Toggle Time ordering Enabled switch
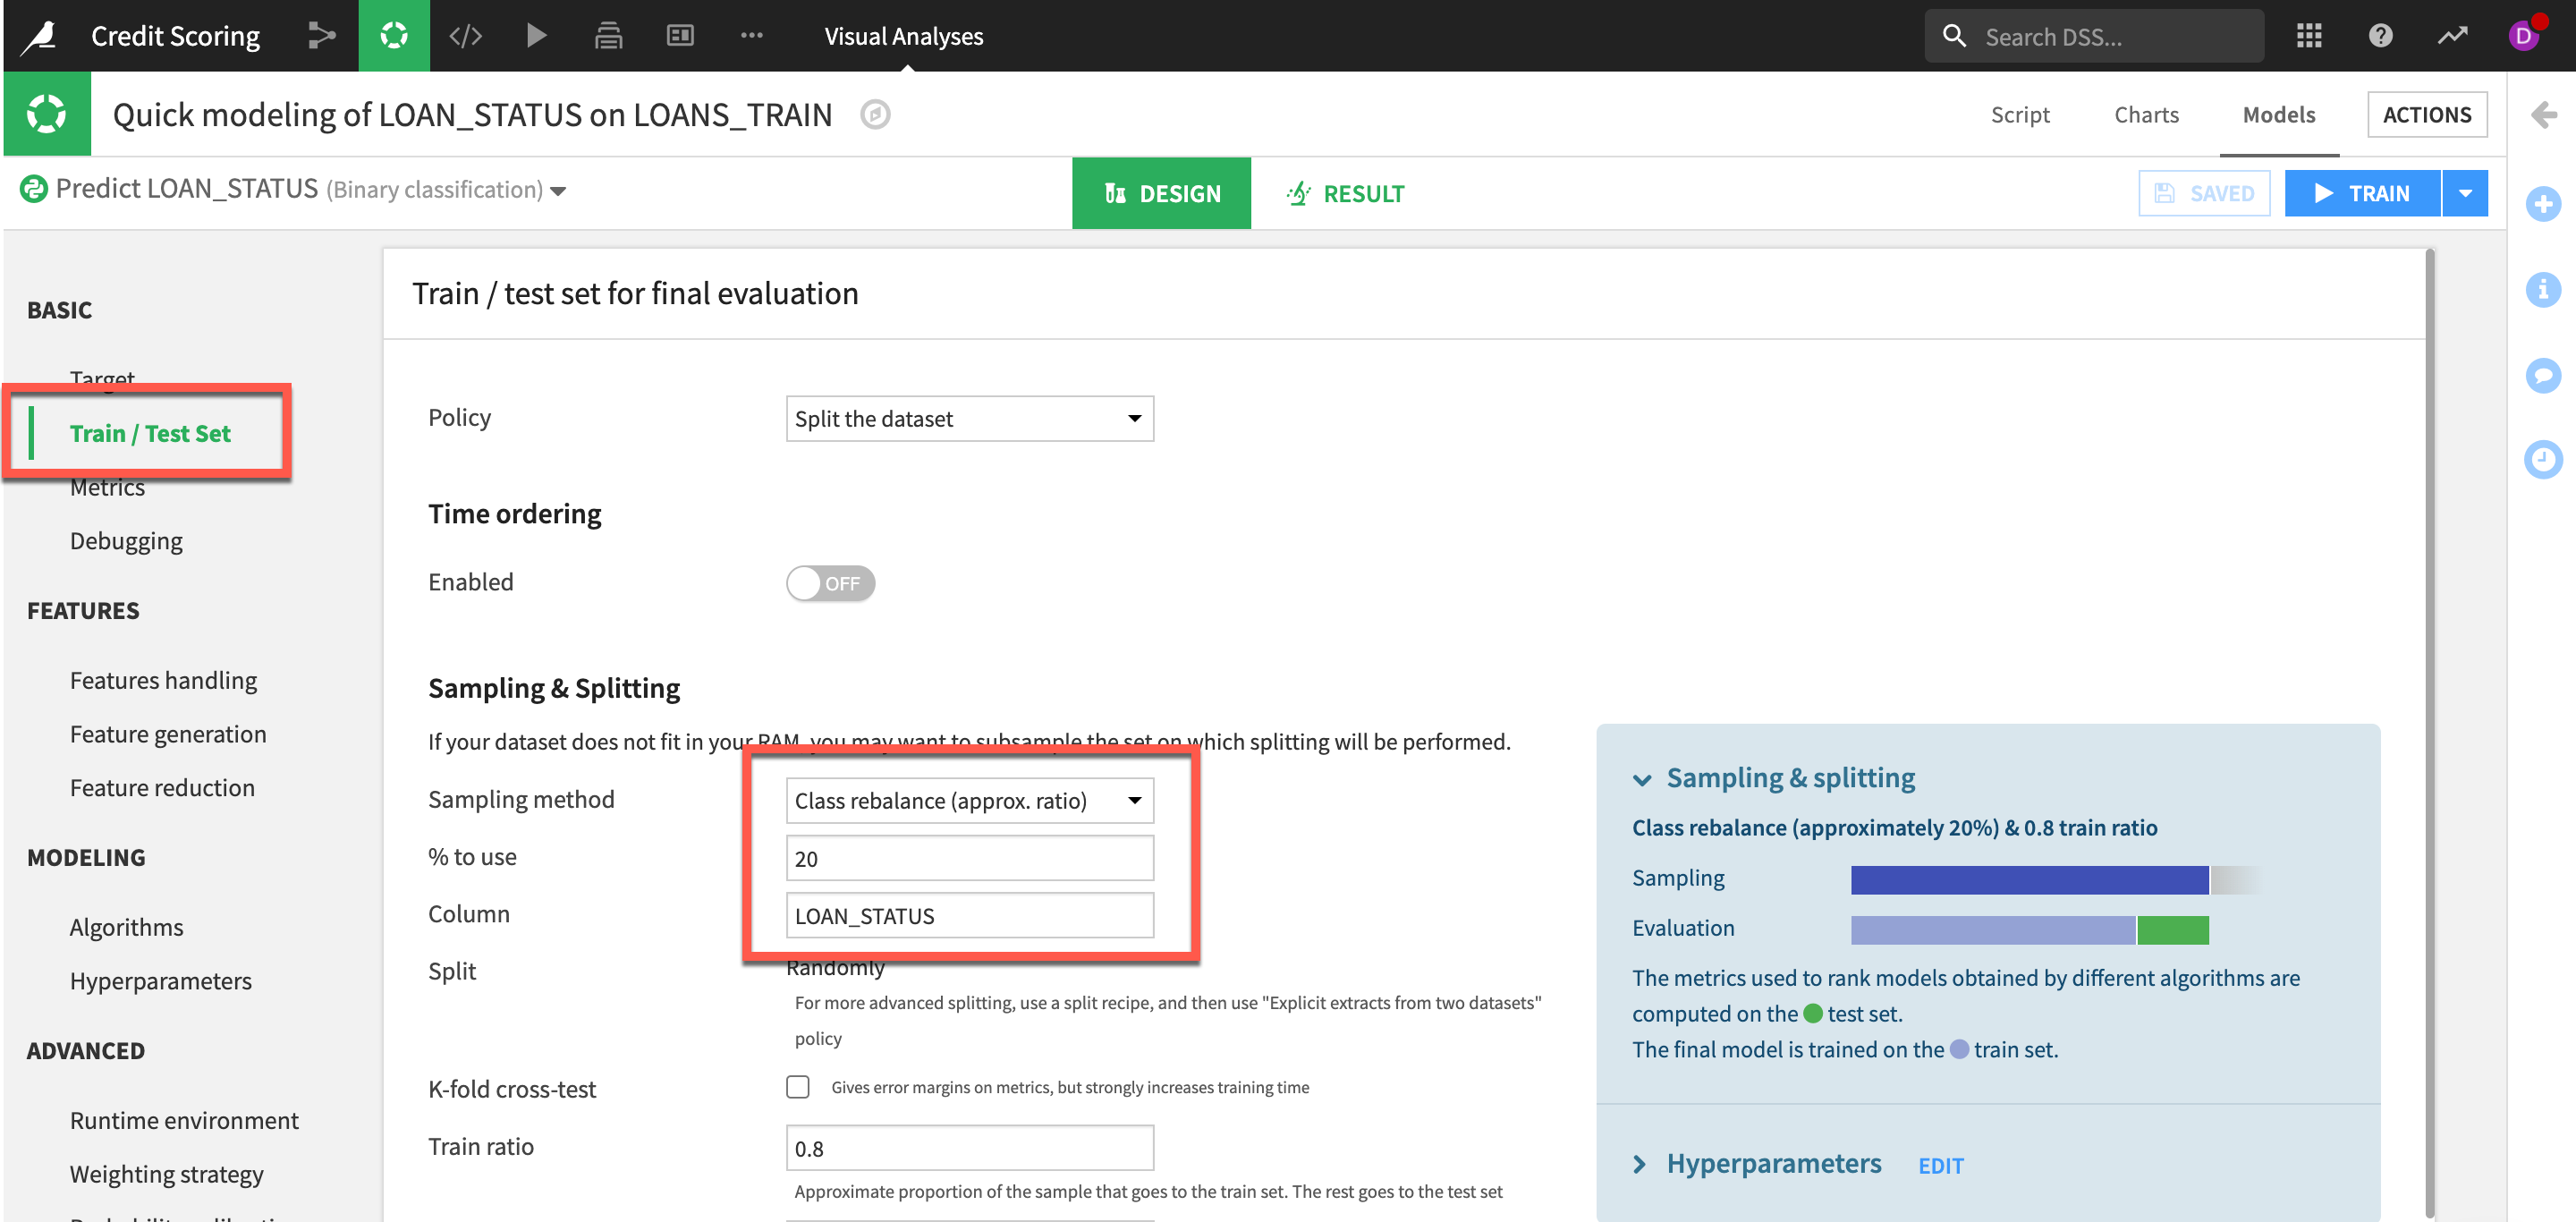This screenshot has width=2576, height=1222. [x=830, y=583]
